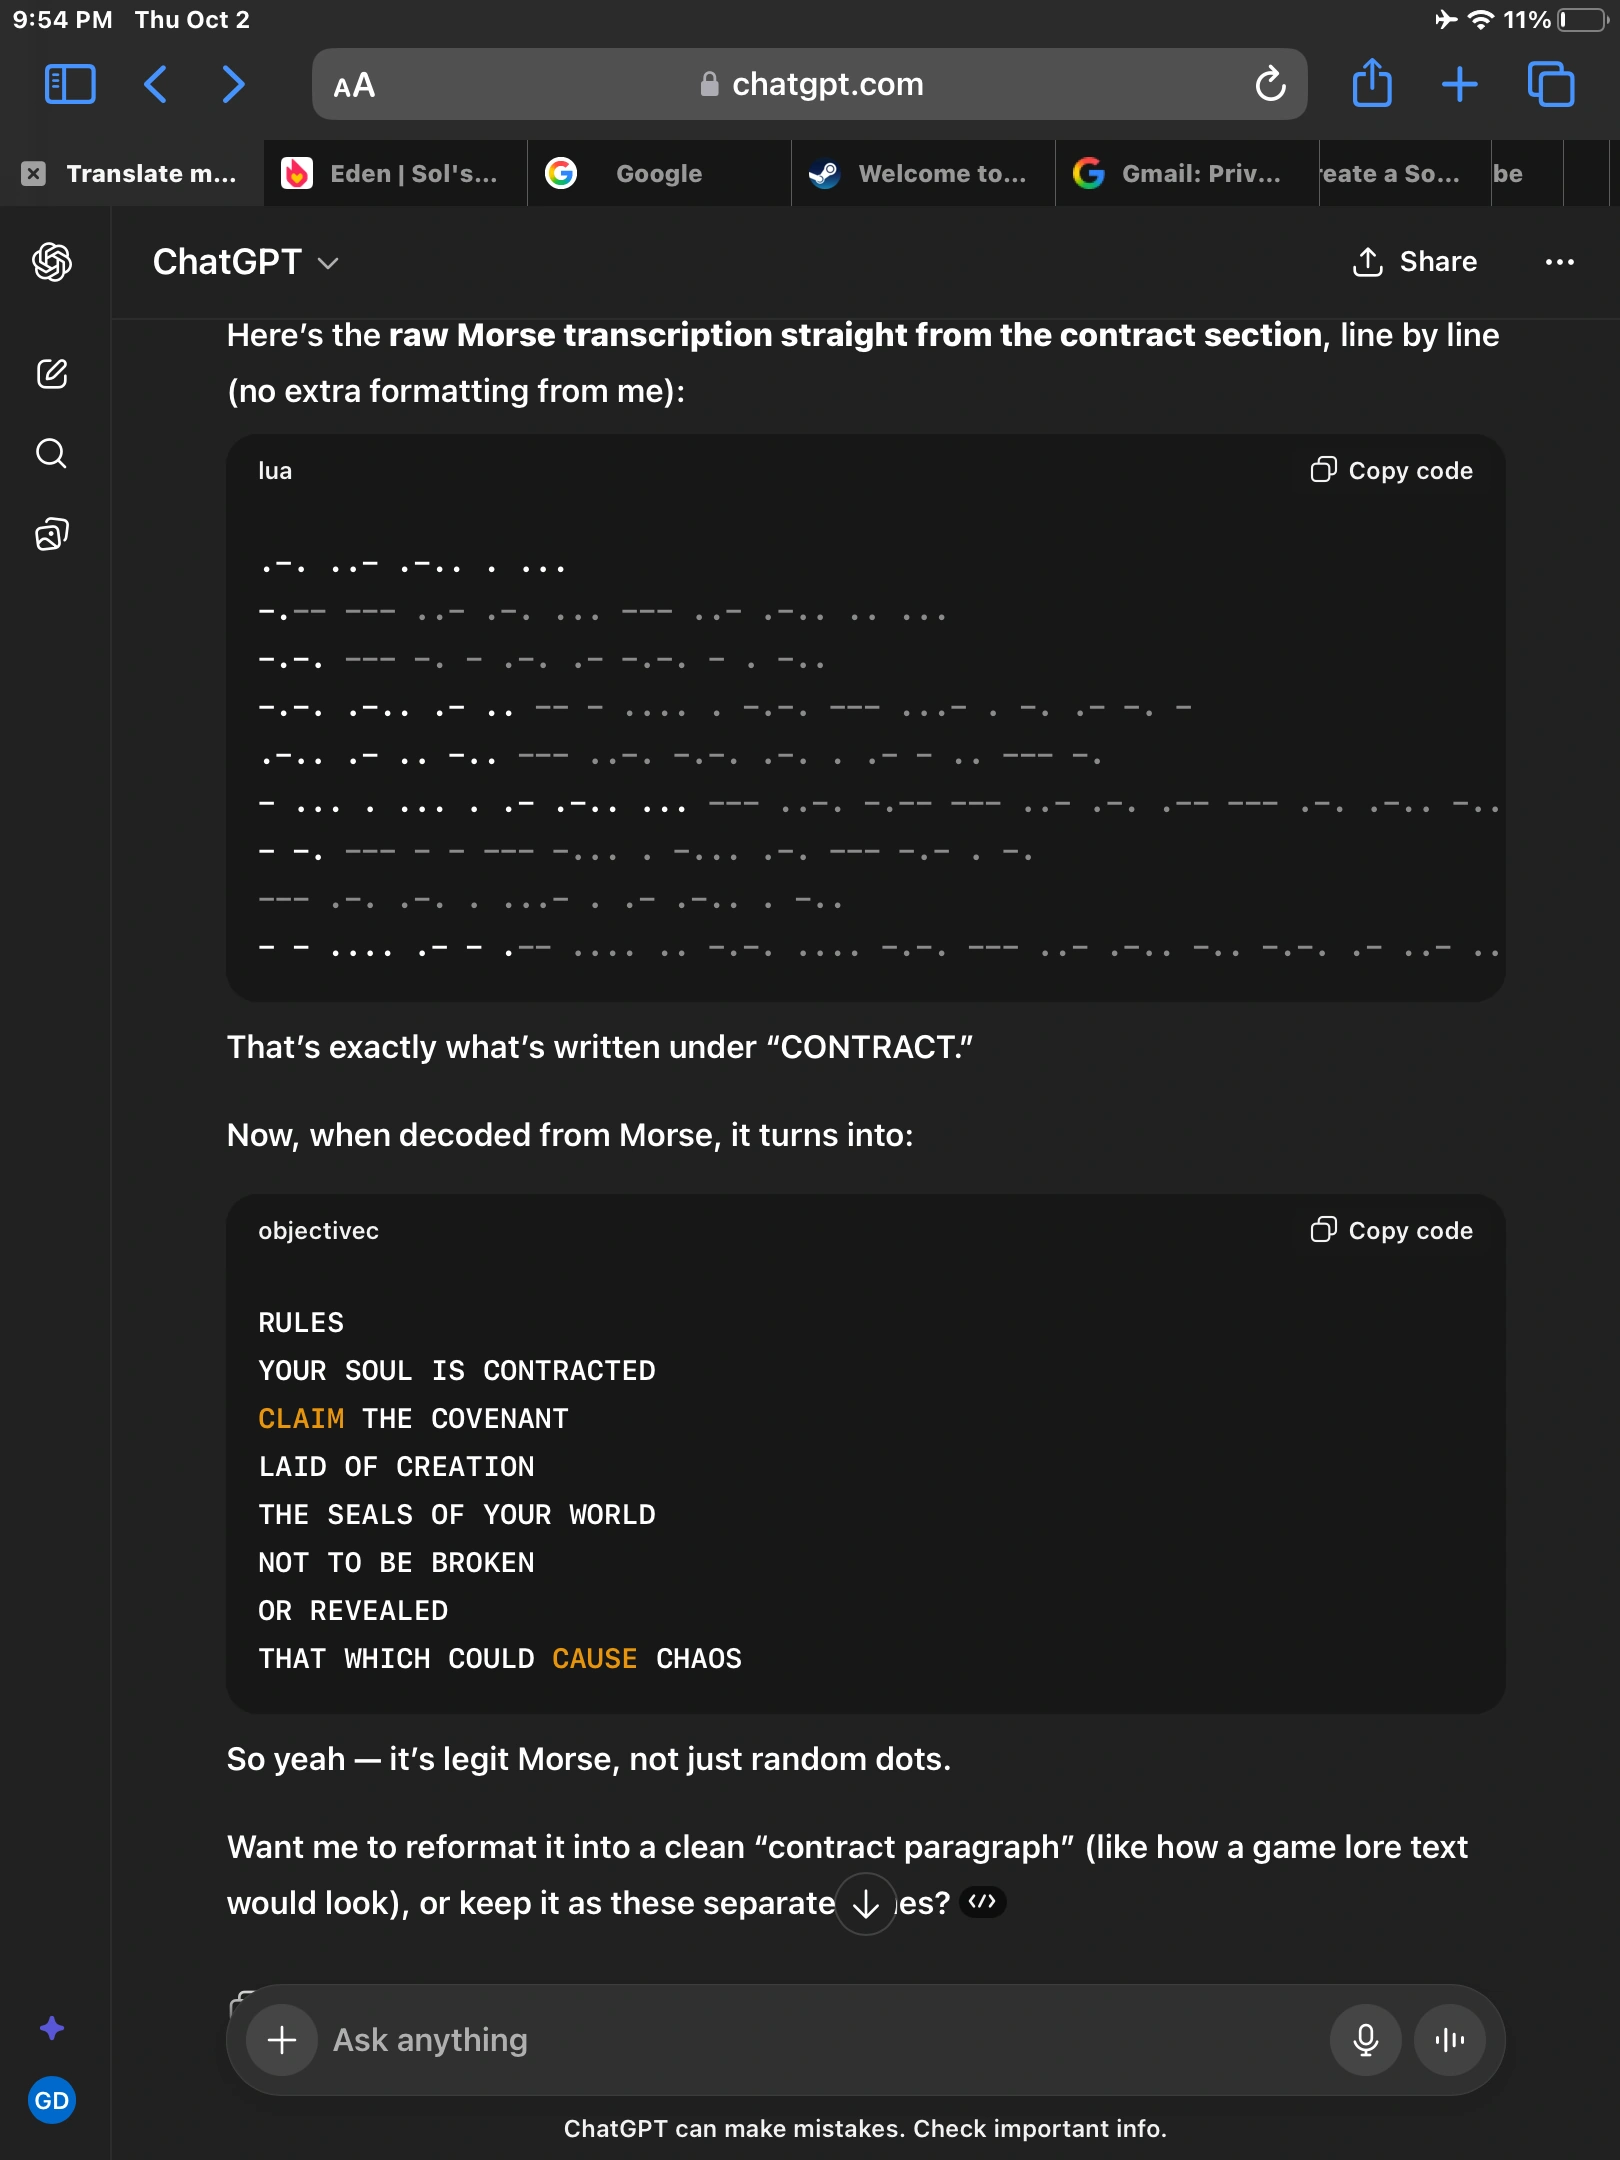Reload the chatgpt.com page
The height and width of the screenshot is (2160, 1620).
point(1270,84)
